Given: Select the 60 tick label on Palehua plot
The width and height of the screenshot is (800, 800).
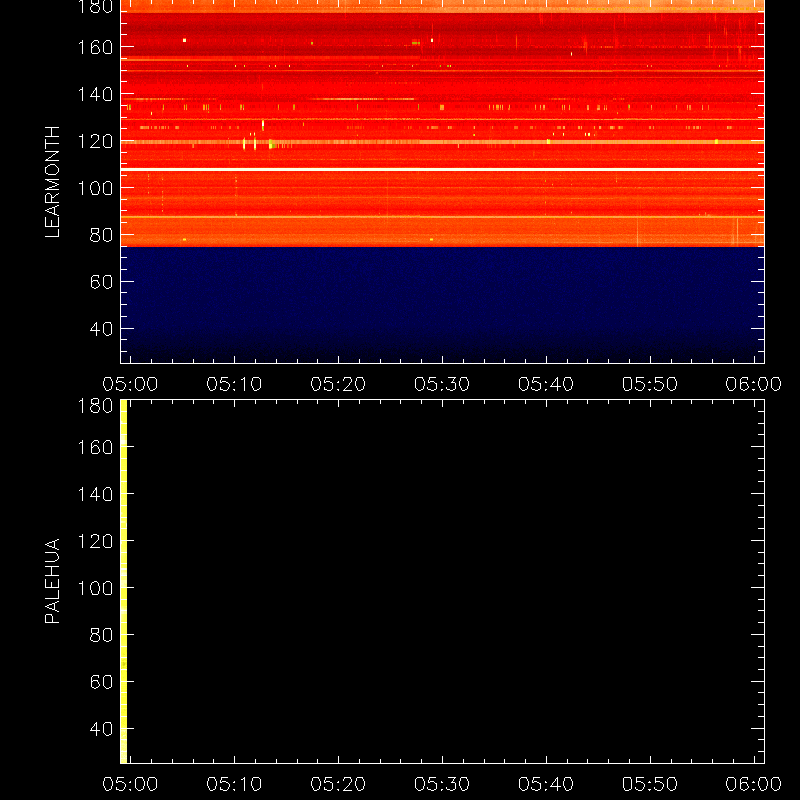Looking at the screenshot, I should pyautogui.click(x=101, y=682).
